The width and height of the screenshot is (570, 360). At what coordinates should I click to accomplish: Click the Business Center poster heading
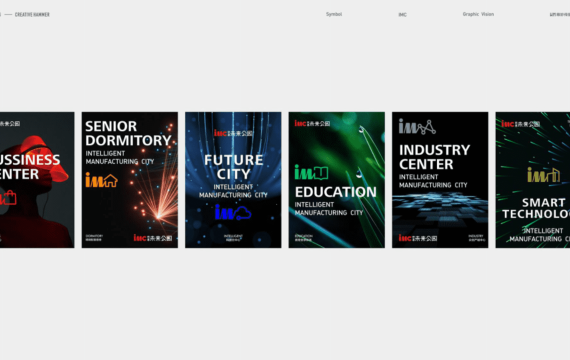tap(30, 167)
